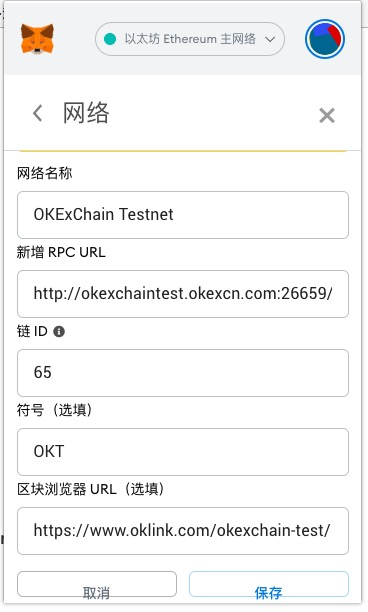Focus the 新增 RPC URL input
This screenshot has width=368, height=612.
[183, 294]
